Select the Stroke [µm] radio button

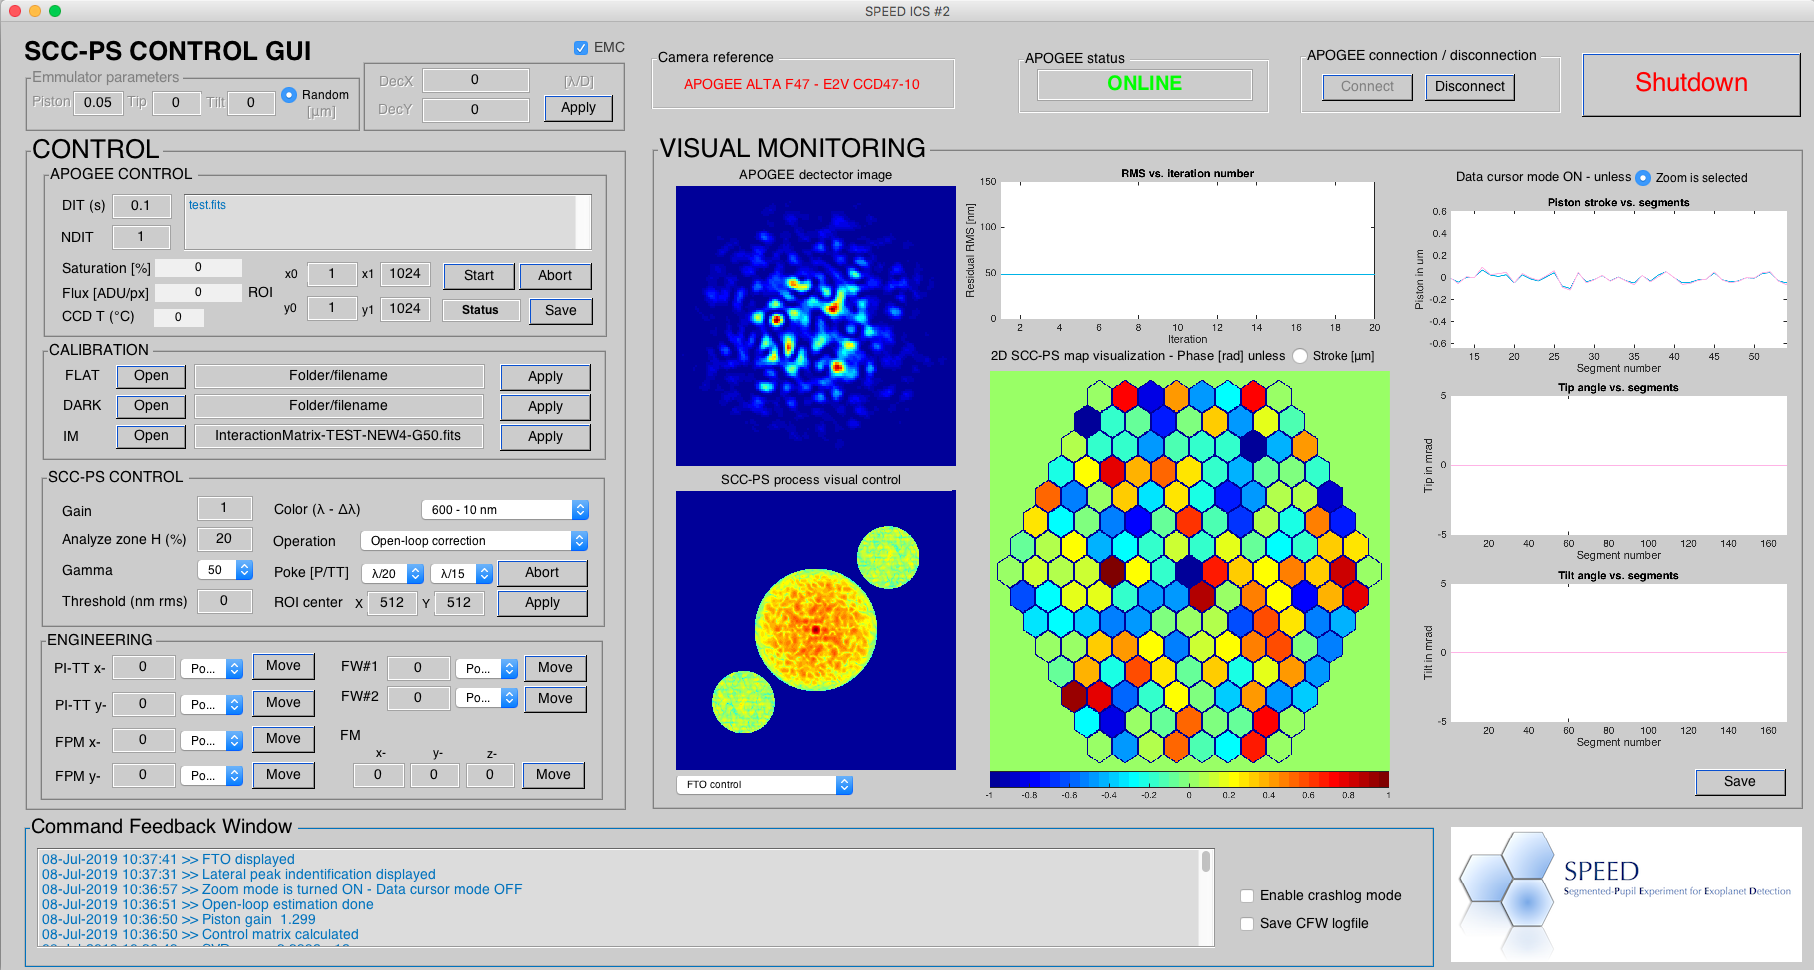1300,356
